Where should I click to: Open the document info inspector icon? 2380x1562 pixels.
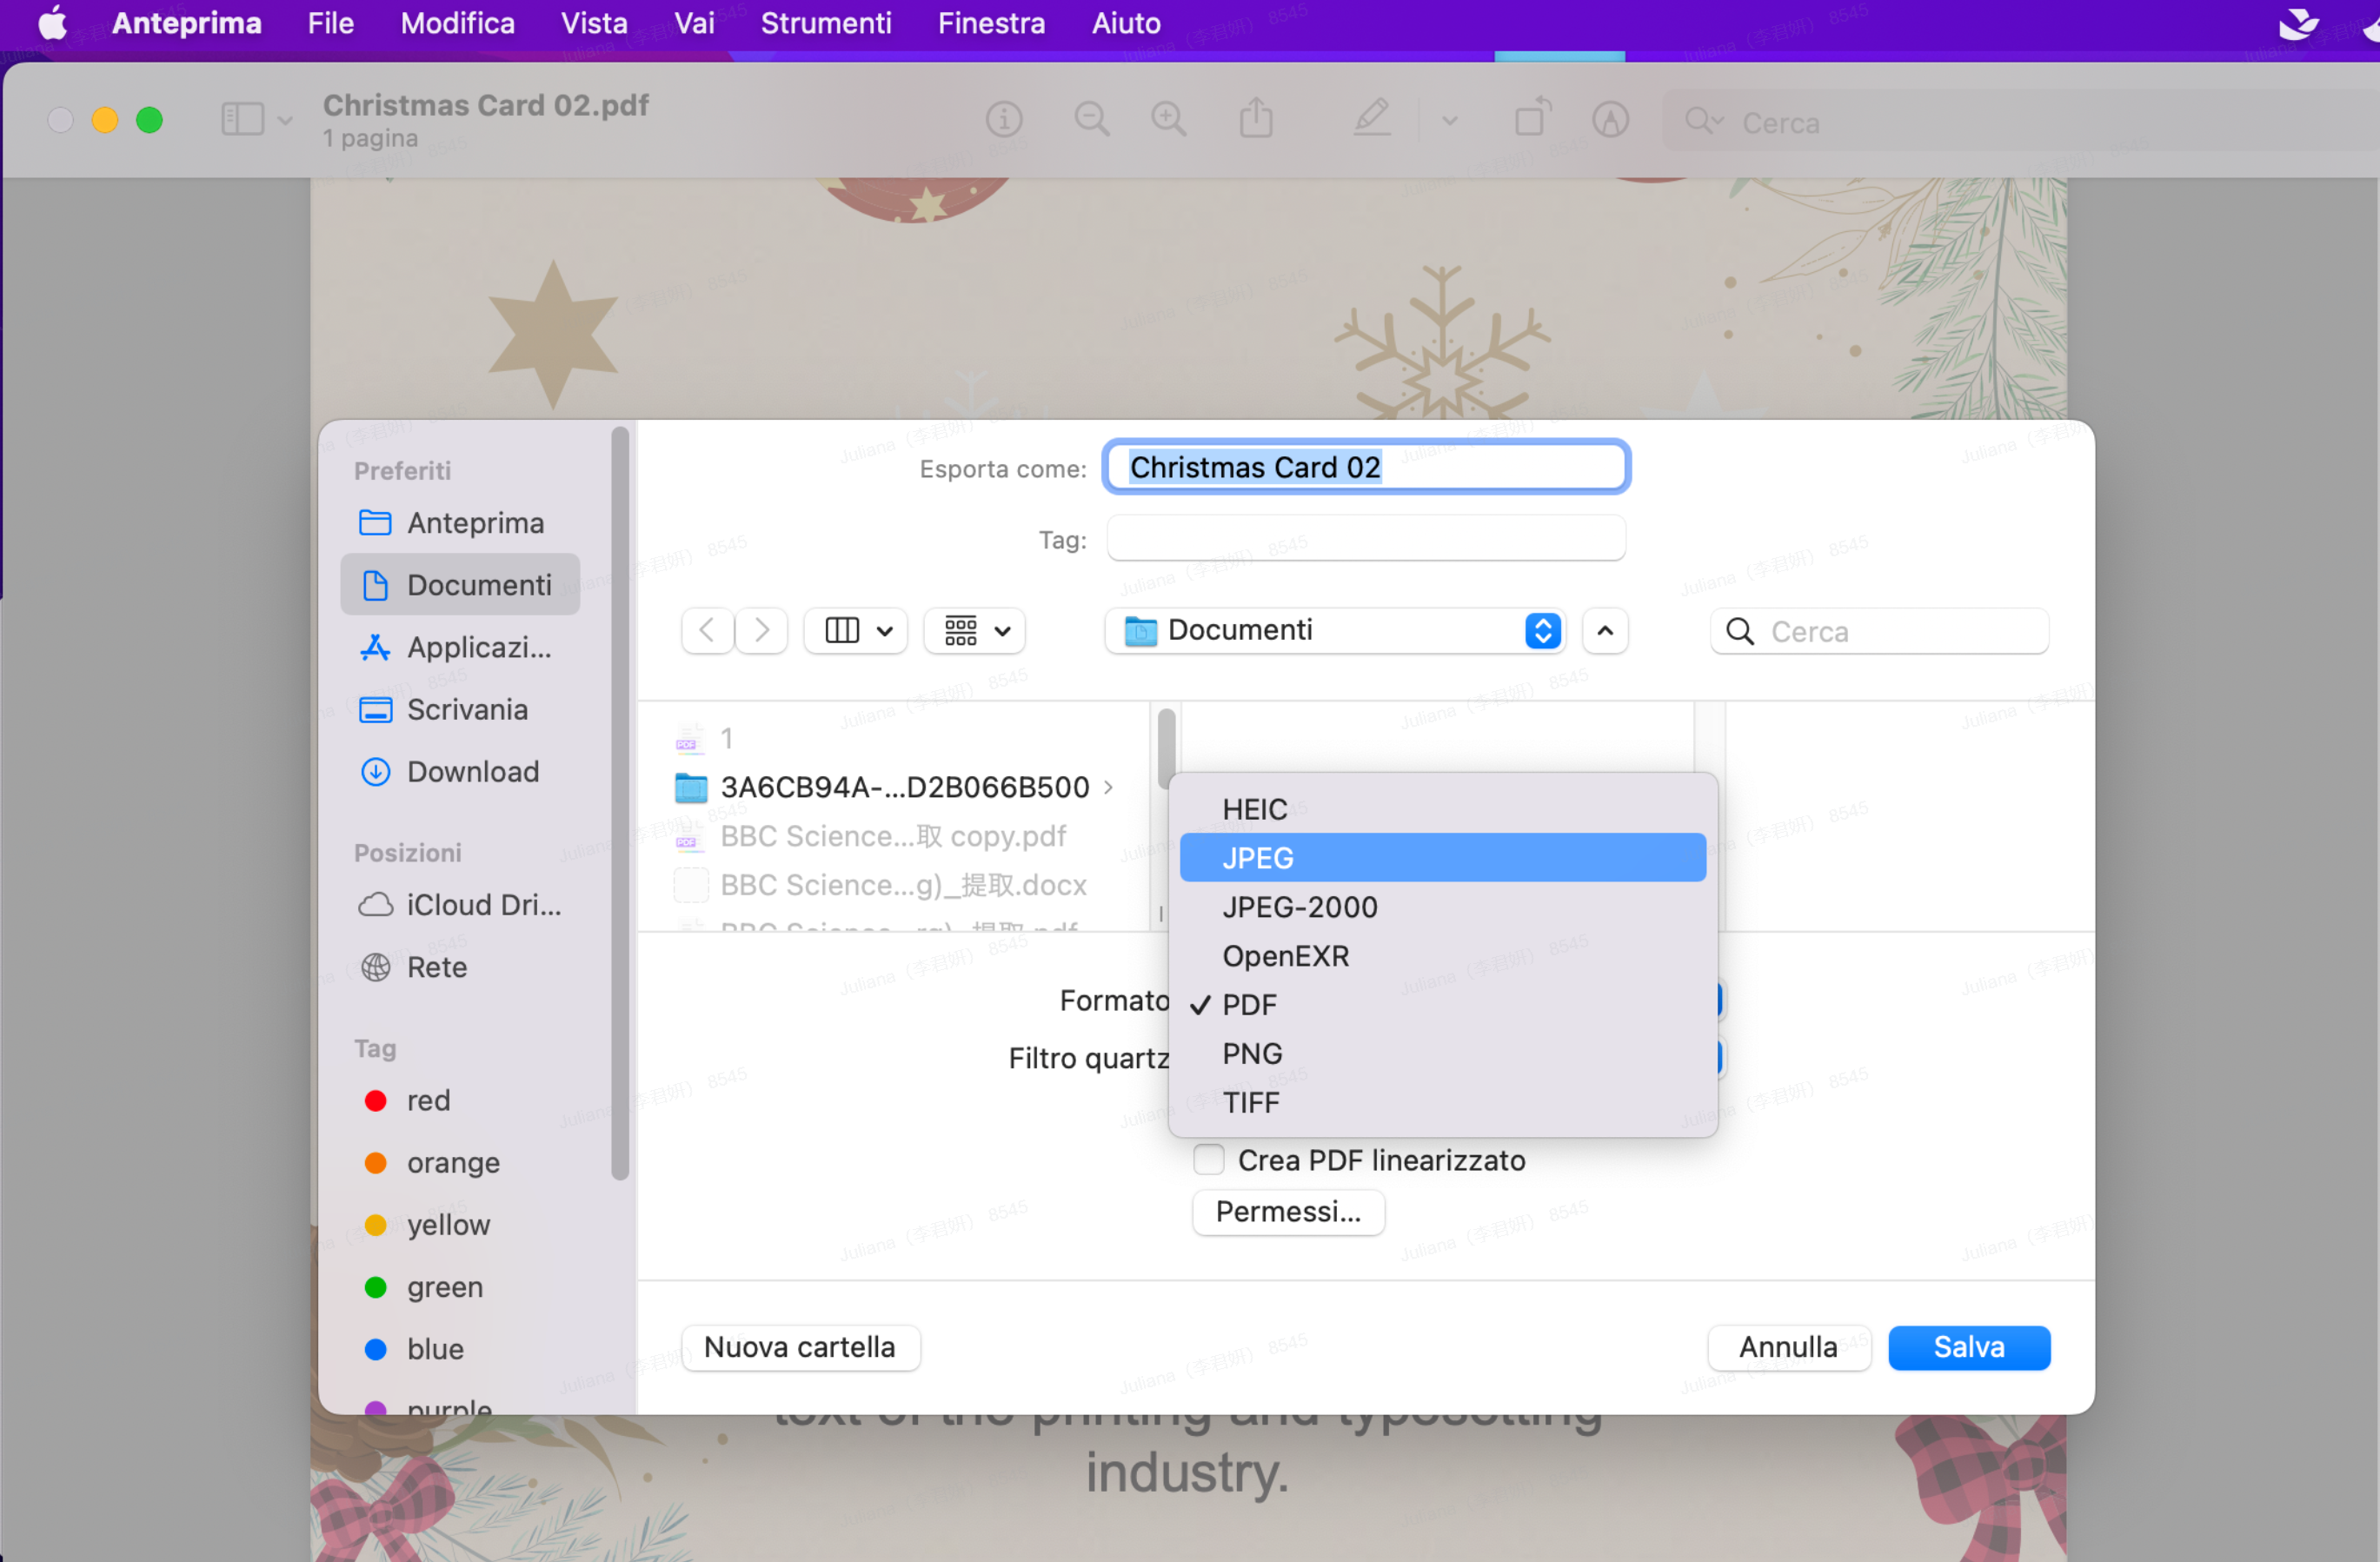1004,120
